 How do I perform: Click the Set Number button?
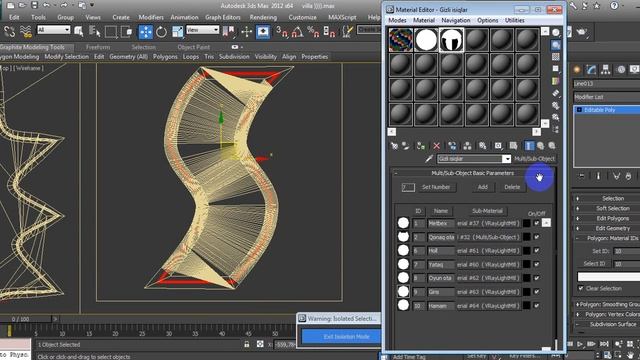(436, 187)
